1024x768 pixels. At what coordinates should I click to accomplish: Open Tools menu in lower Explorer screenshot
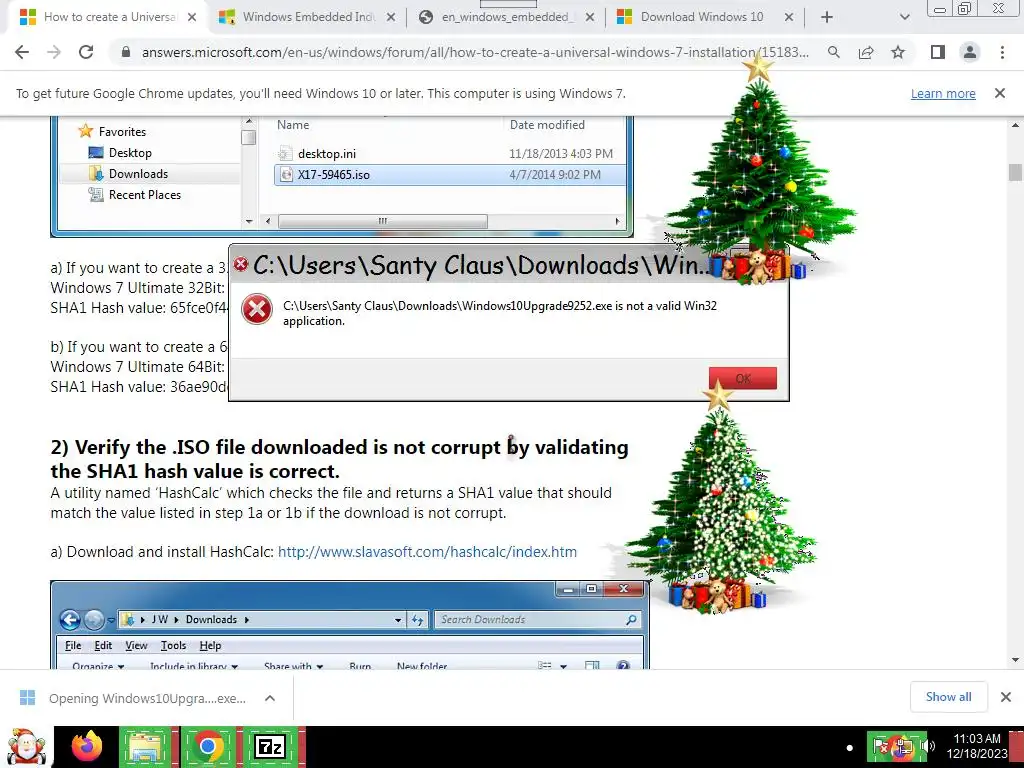tap(173, 645)
